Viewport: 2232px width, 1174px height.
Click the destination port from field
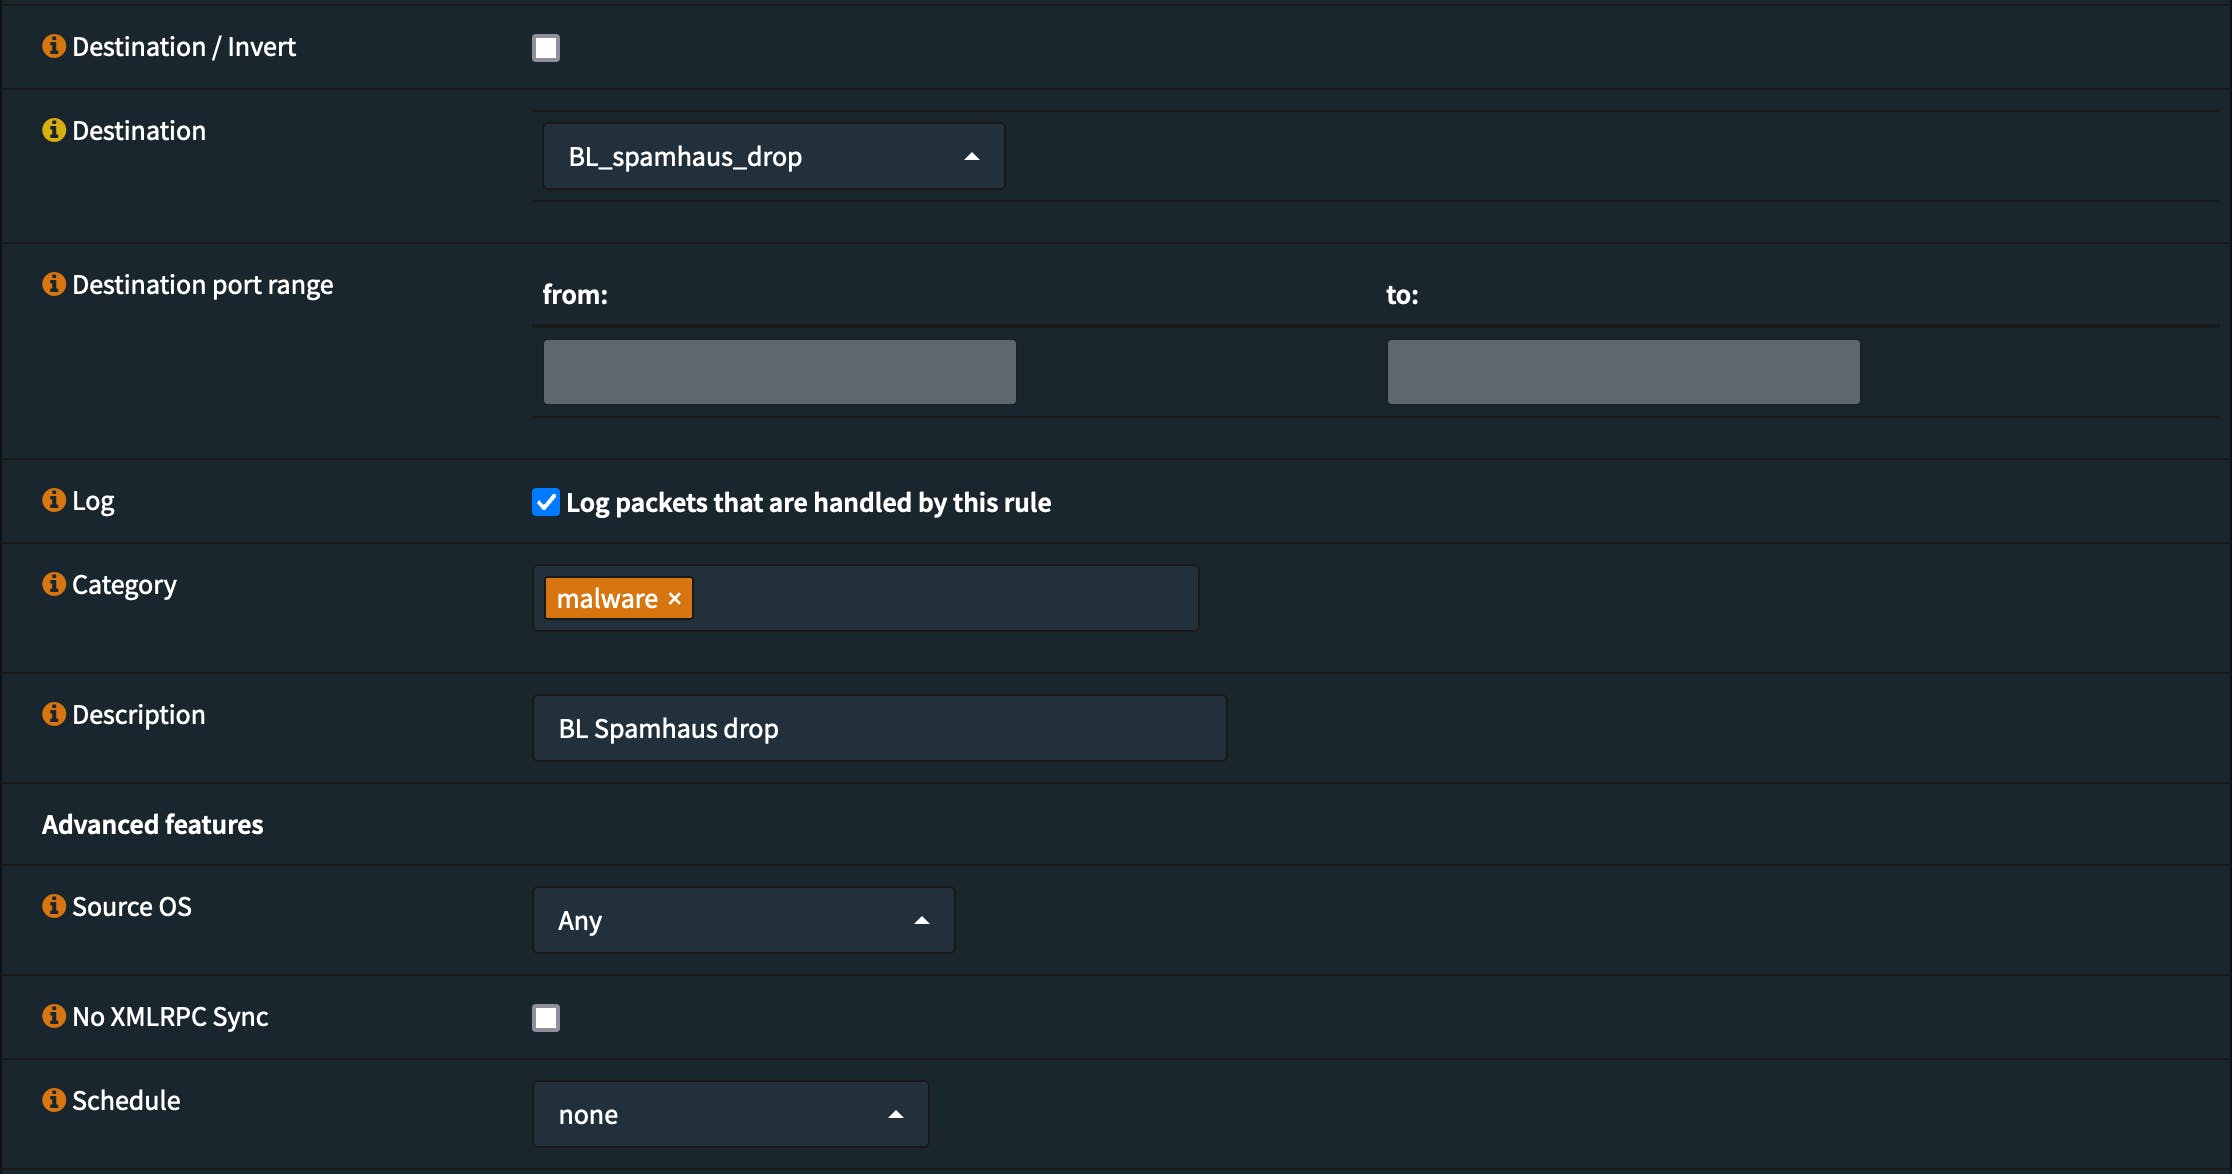click(x=780, y=372)
